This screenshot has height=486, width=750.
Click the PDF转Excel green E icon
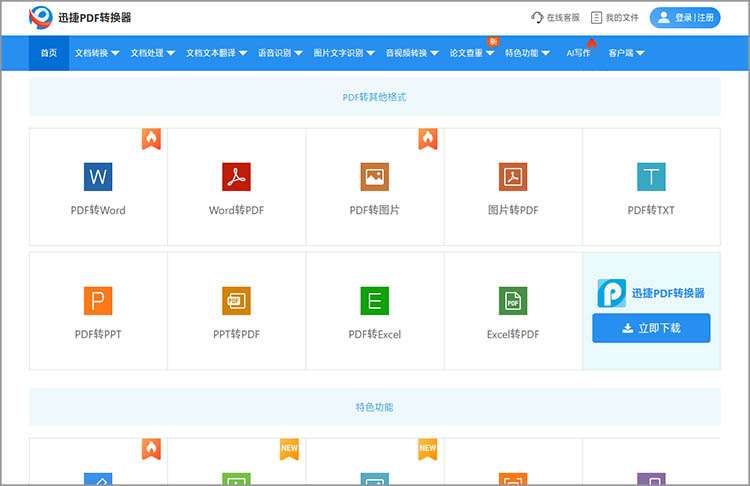pos(375,301)
